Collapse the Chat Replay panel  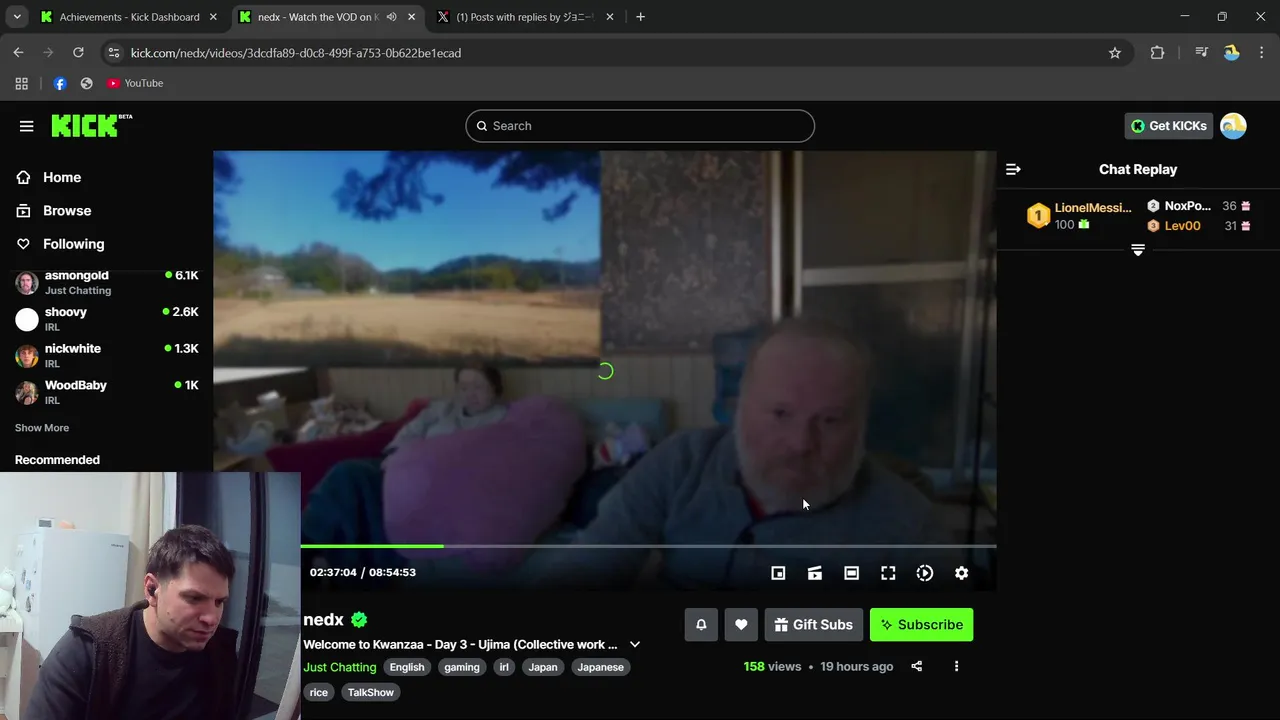[1013, 169]
